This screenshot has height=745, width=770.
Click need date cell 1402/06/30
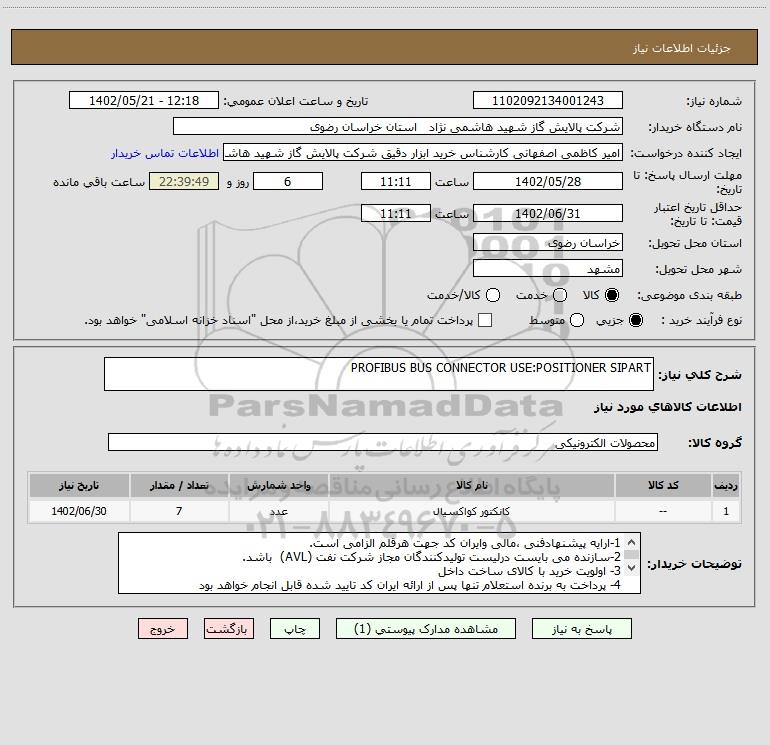tap(79, 511)
